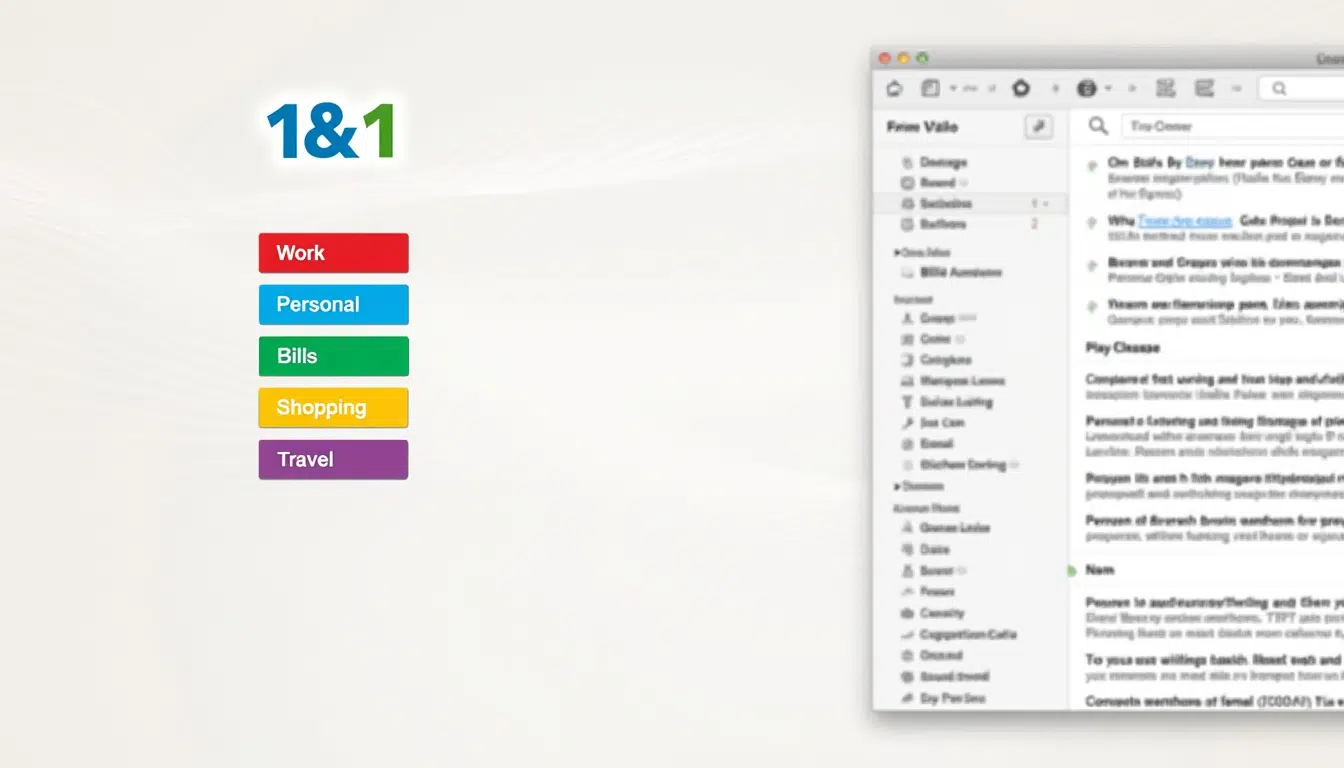
Task: Expand first sidebar section disclosure triangle
Action: (x=897, y=253)
